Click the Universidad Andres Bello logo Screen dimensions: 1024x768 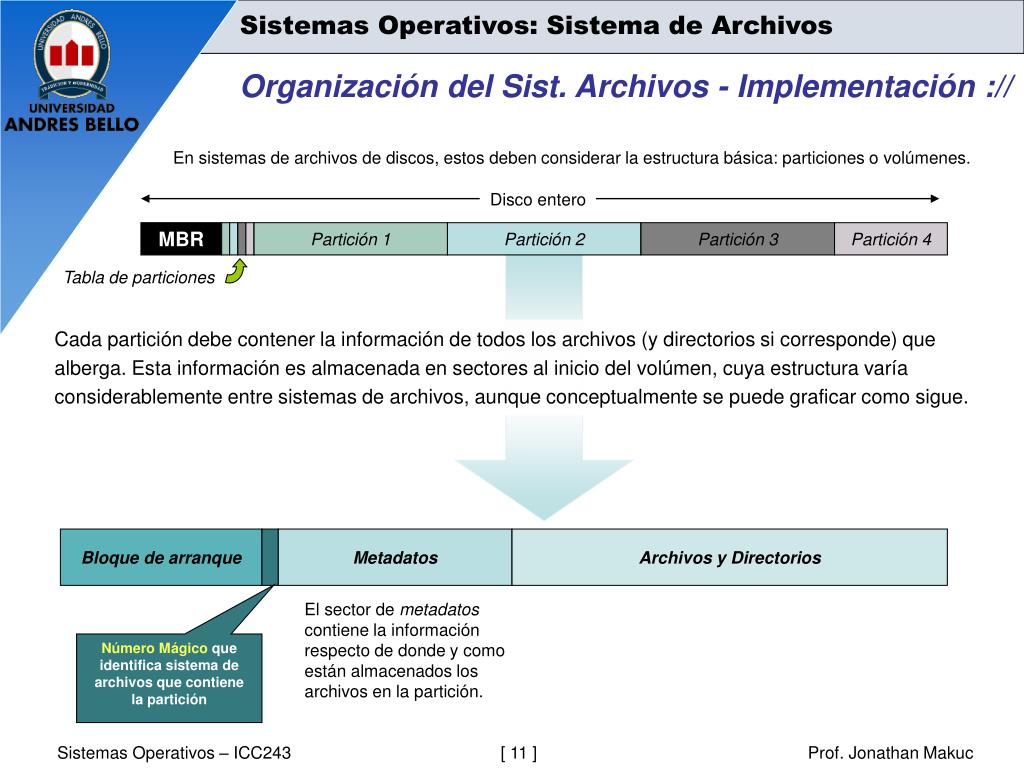72,71
